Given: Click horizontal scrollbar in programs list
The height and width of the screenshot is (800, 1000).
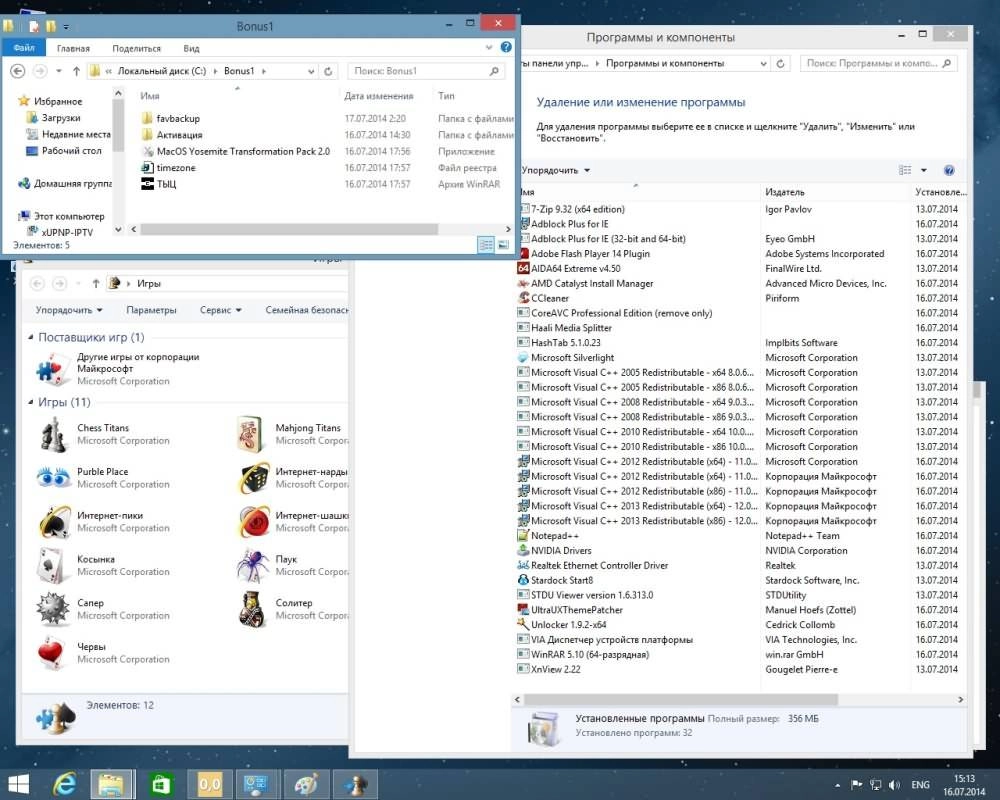Looking at the screenshot, I should tap(680, 700).
